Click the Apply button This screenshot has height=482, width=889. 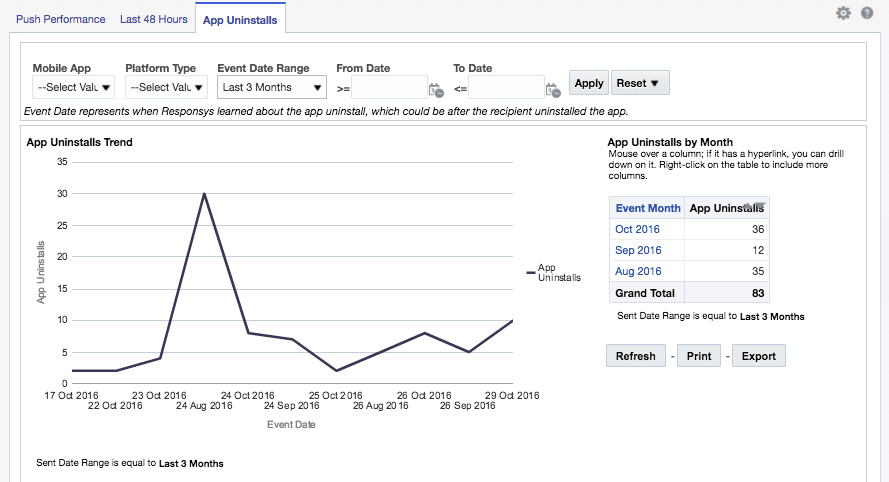click(589, 83)
